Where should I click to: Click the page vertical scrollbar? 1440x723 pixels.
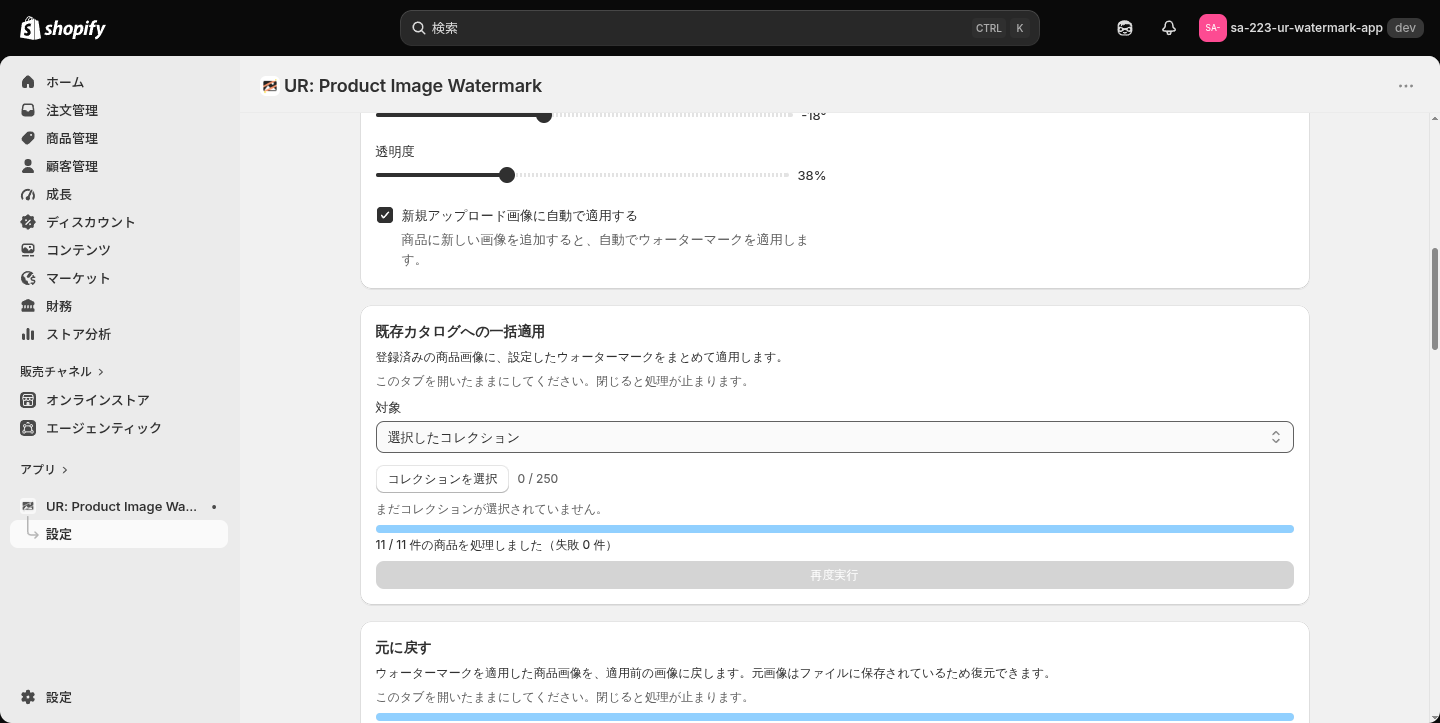pyautogui.click(x=1434, y=299)
